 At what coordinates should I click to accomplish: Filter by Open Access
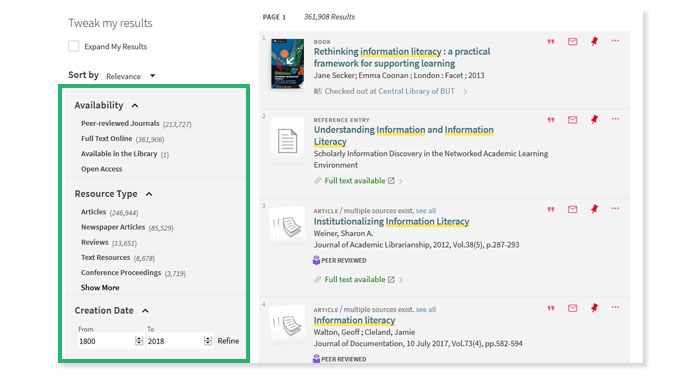click(x=101, y=169)
